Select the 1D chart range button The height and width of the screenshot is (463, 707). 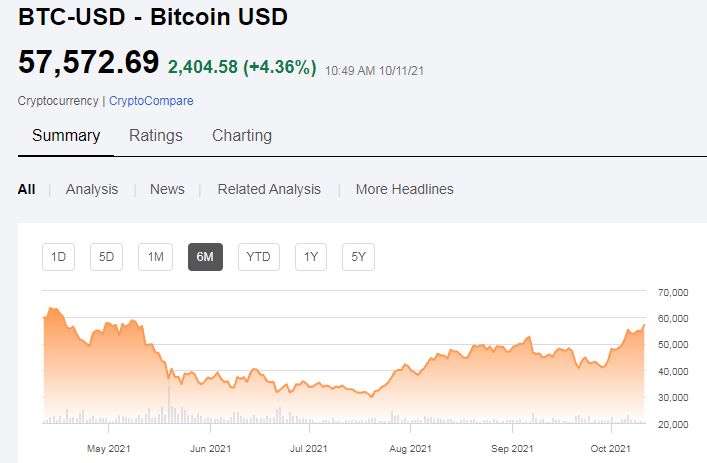coord(58,257)
